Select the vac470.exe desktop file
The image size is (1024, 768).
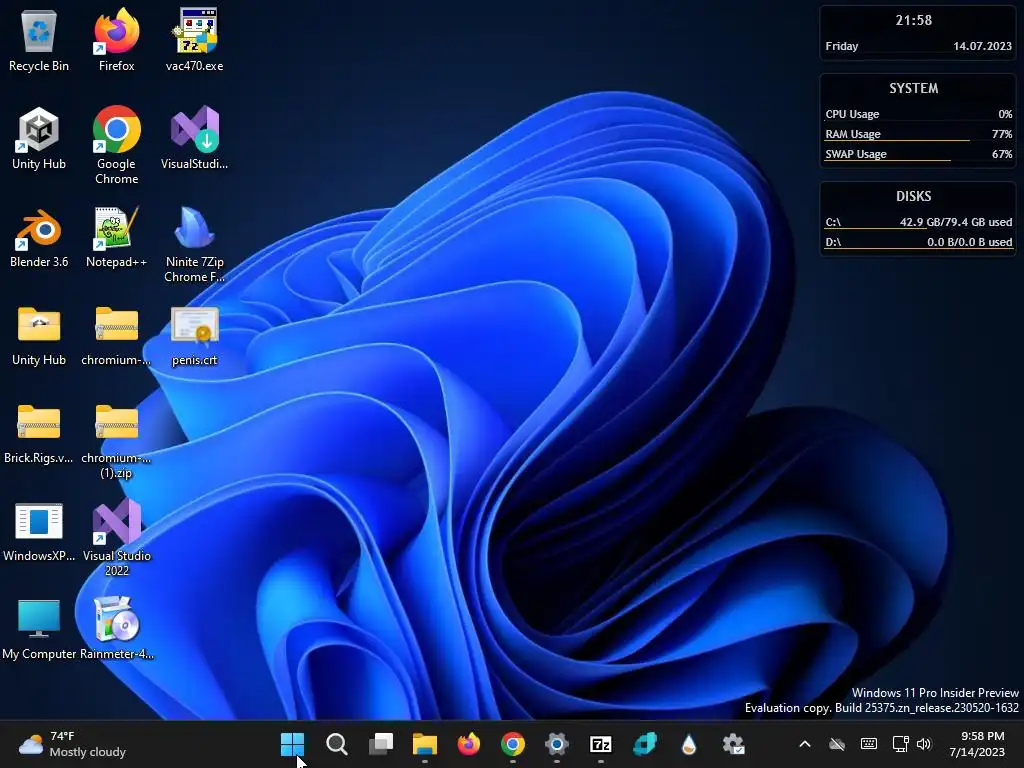pos(194,40)
